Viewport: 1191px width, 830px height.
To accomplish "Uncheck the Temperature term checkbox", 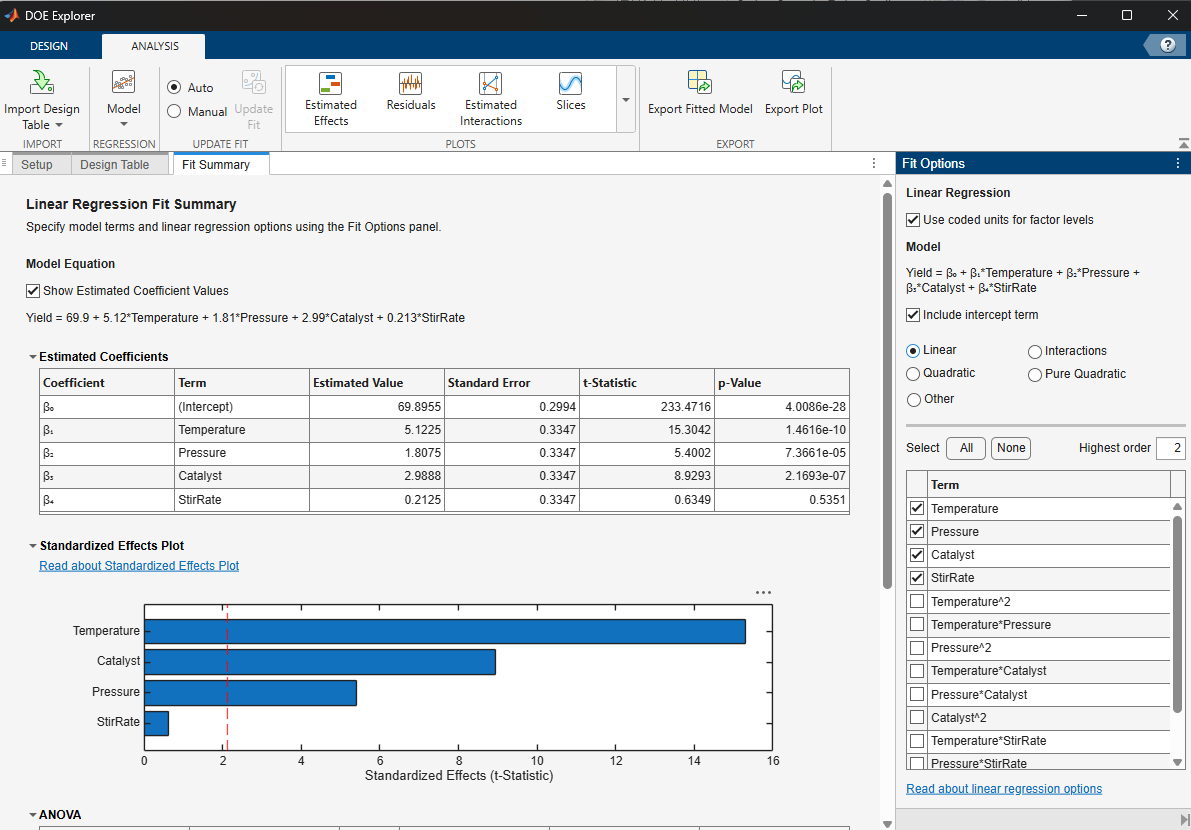I will point(917,508).
